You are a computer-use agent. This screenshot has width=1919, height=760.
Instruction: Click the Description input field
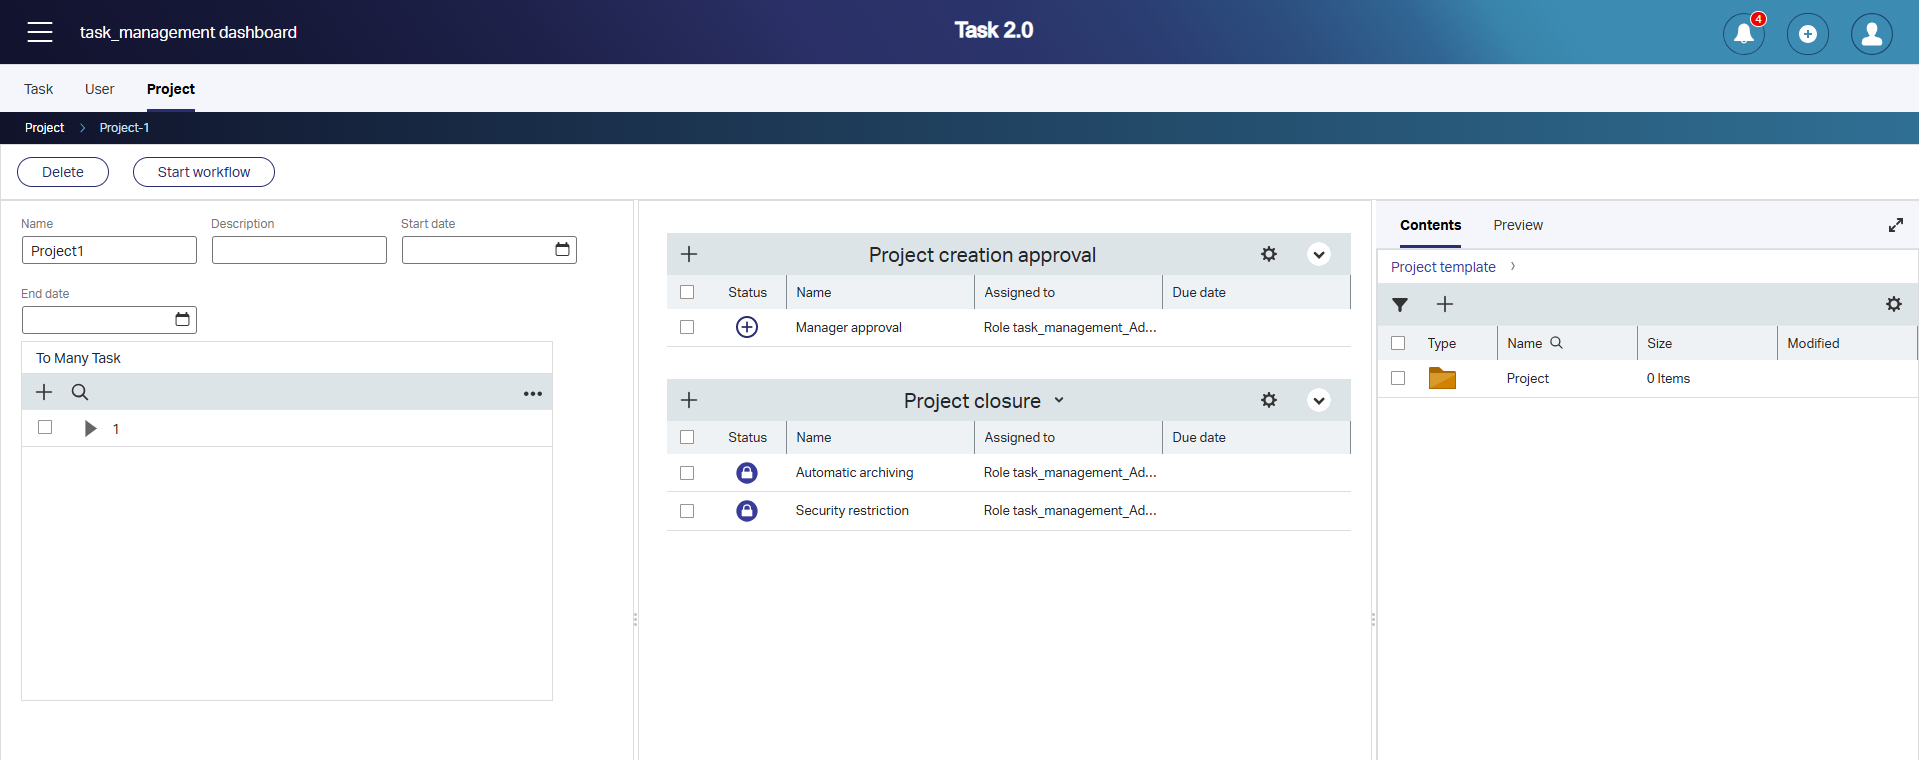coord(299,250)
